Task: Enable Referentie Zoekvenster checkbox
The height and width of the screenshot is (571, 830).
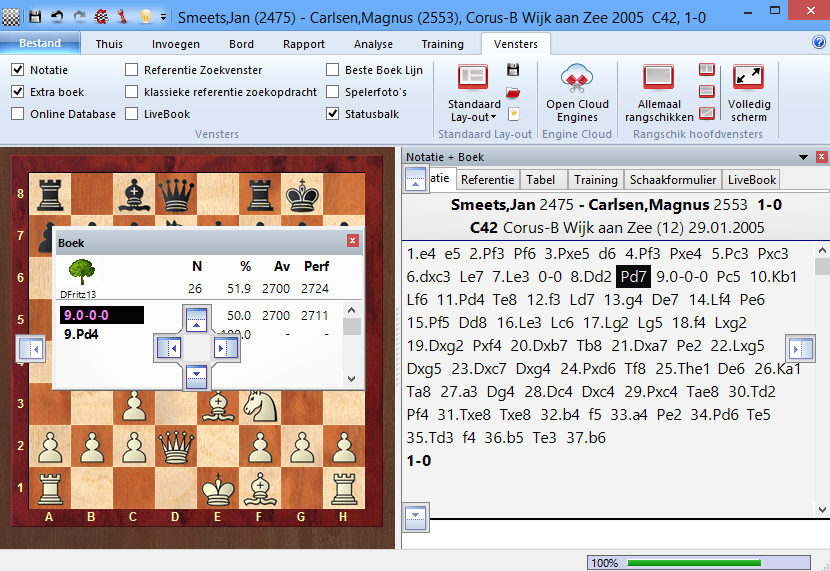Action: click(131, 69)
